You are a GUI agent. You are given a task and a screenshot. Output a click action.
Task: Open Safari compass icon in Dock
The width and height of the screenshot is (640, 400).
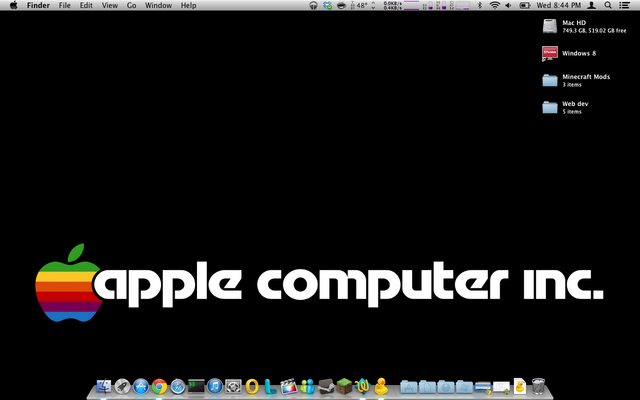click(x=178, y=386)
